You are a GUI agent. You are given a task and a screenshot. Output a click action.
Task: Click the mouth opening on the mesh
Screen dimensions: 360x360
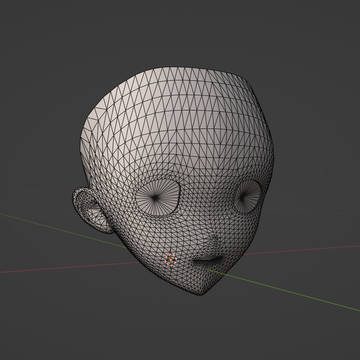coord(208,259)
